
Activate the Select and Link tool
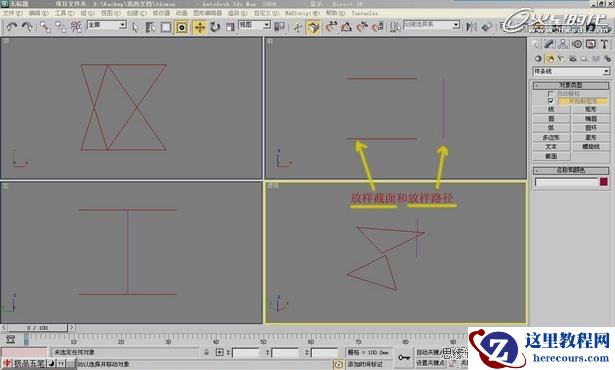tap(45, 27)
